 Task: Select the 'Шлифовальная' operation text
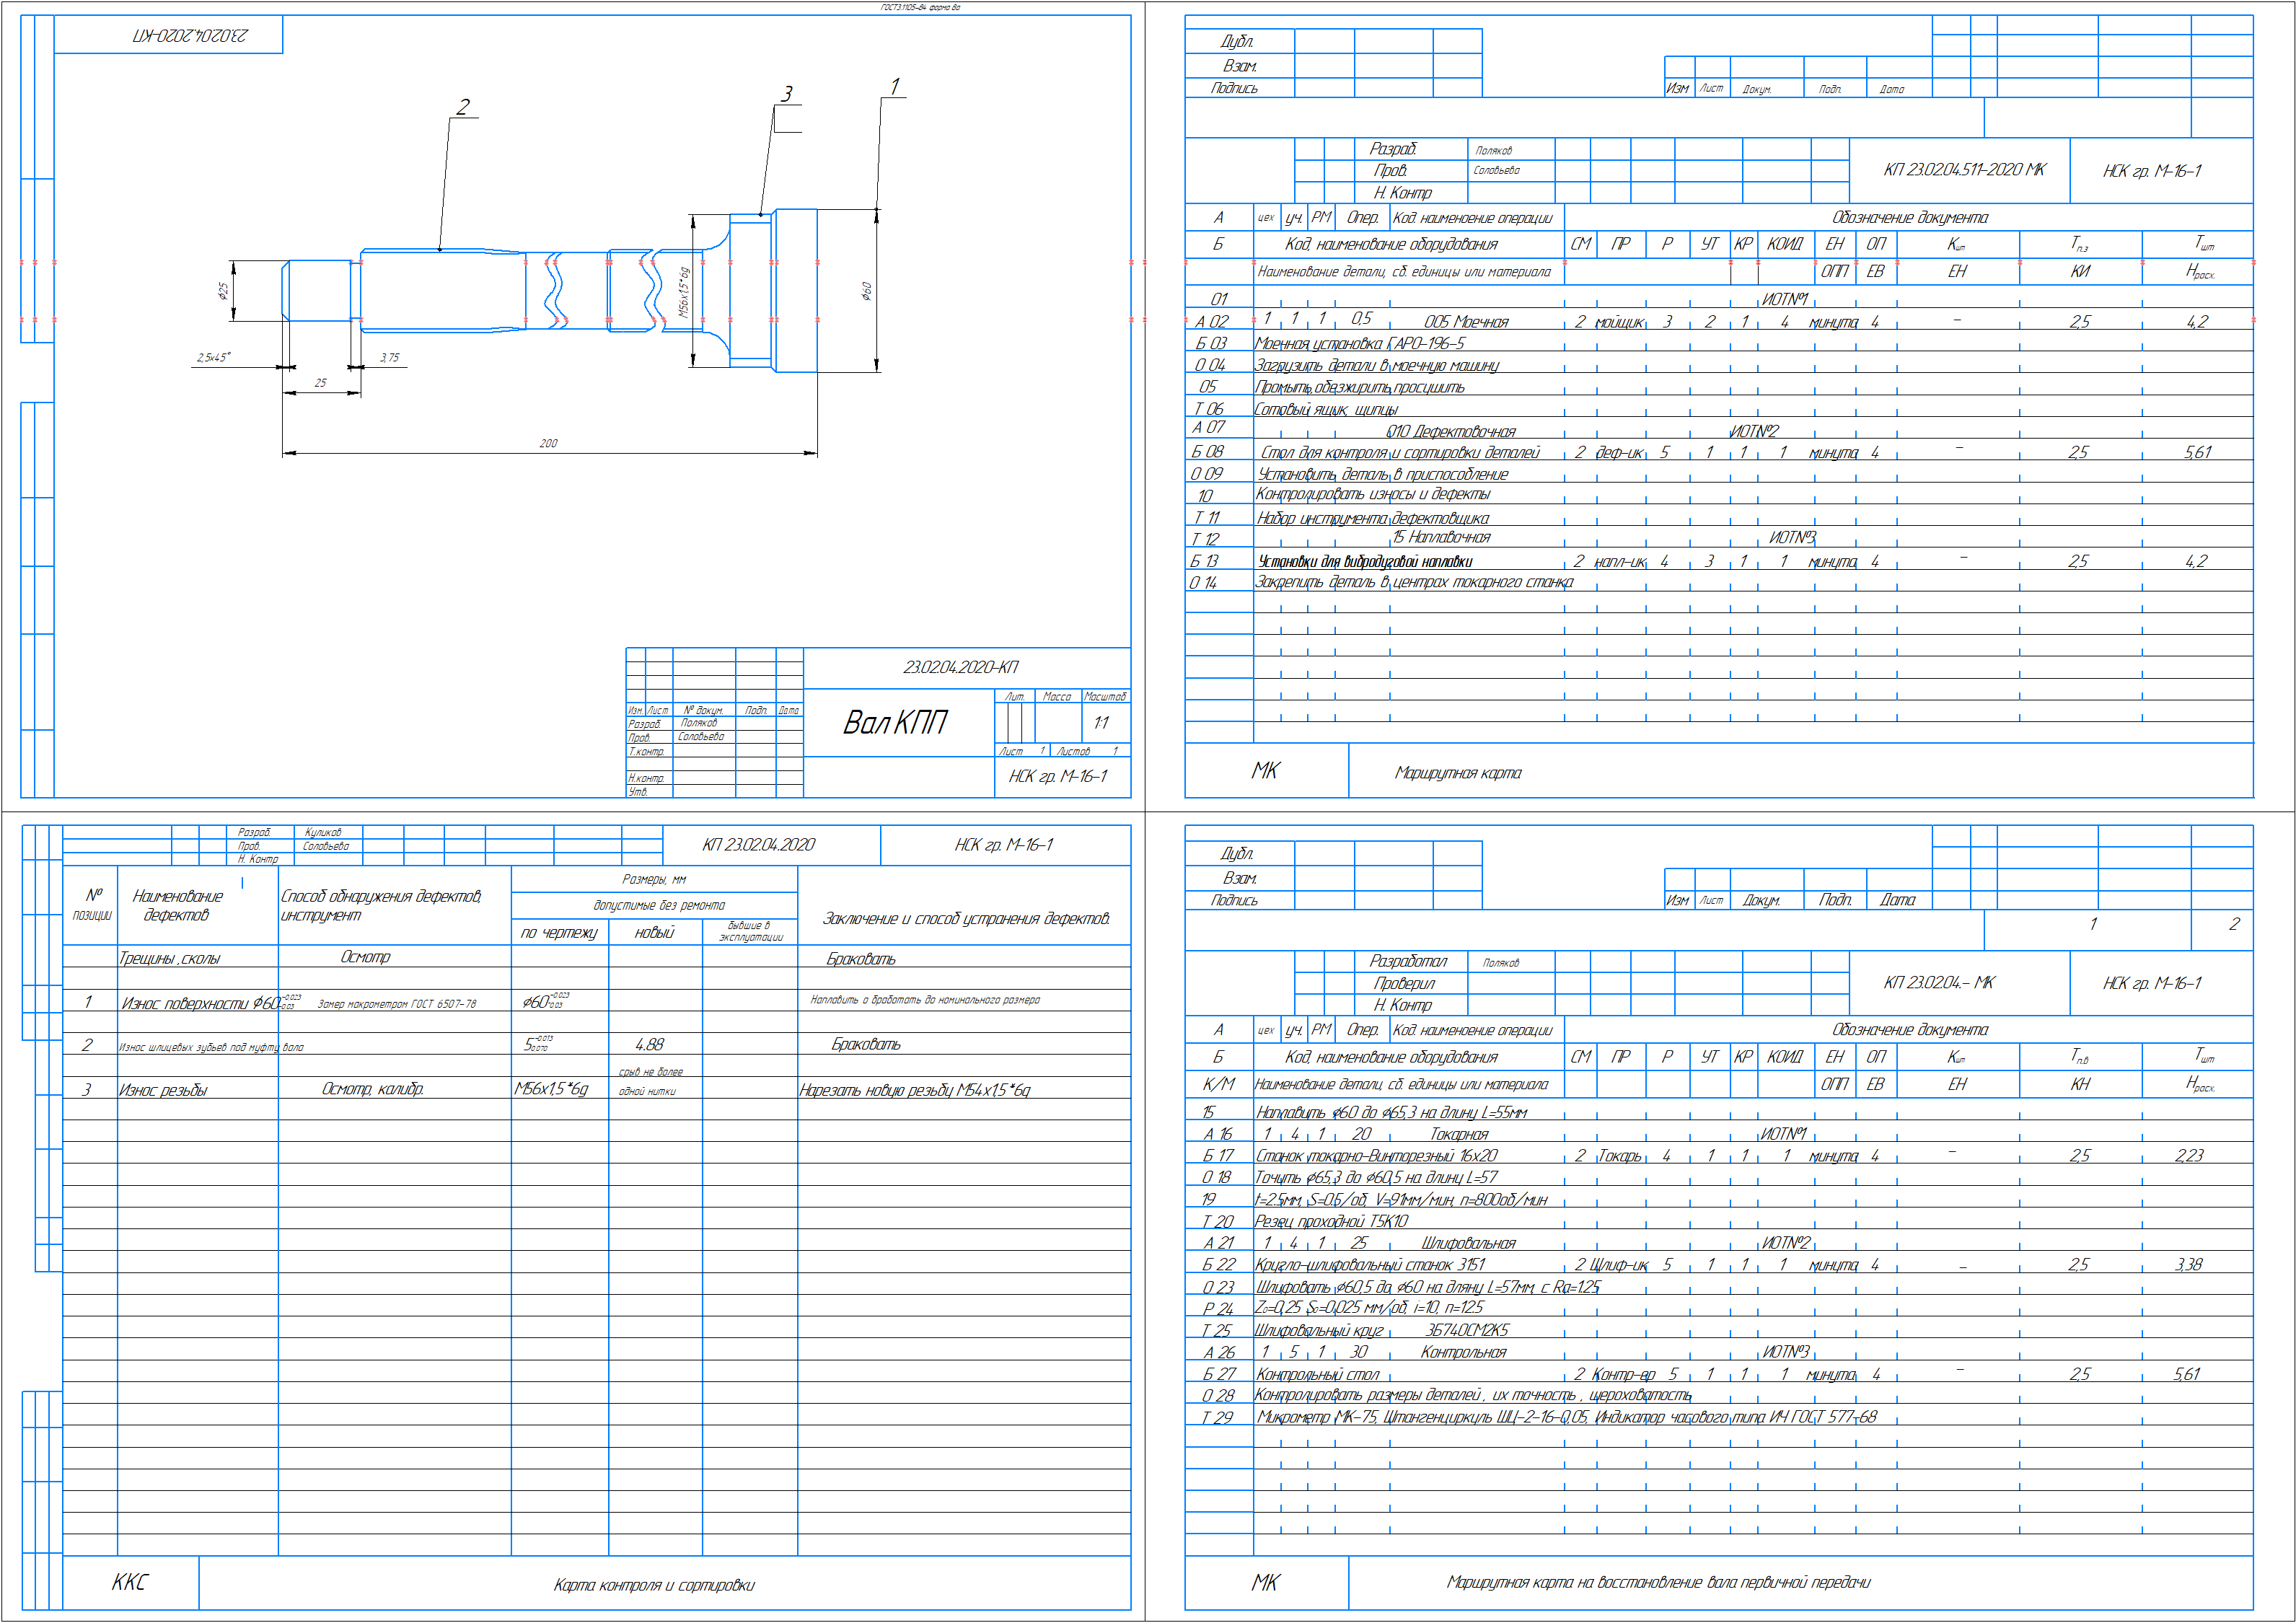(1468, 1243)
